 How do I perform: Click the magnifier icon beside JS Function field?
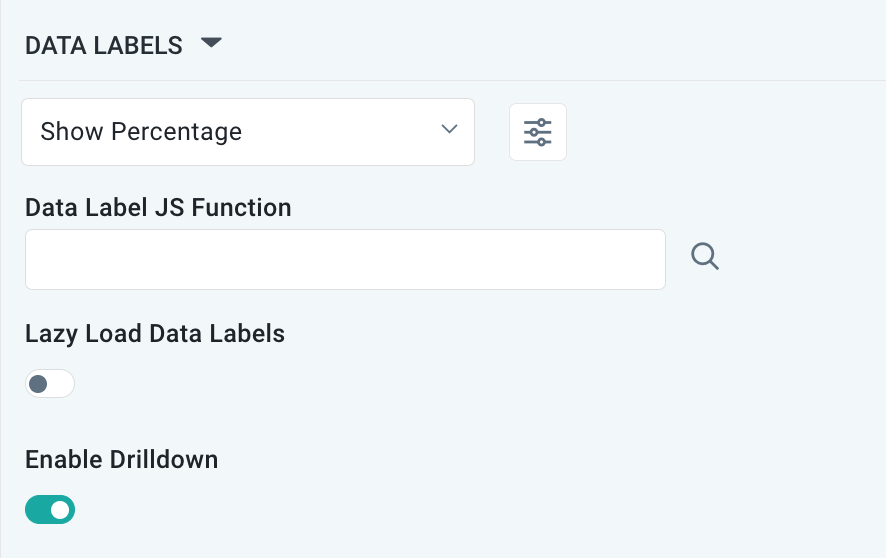705,258
